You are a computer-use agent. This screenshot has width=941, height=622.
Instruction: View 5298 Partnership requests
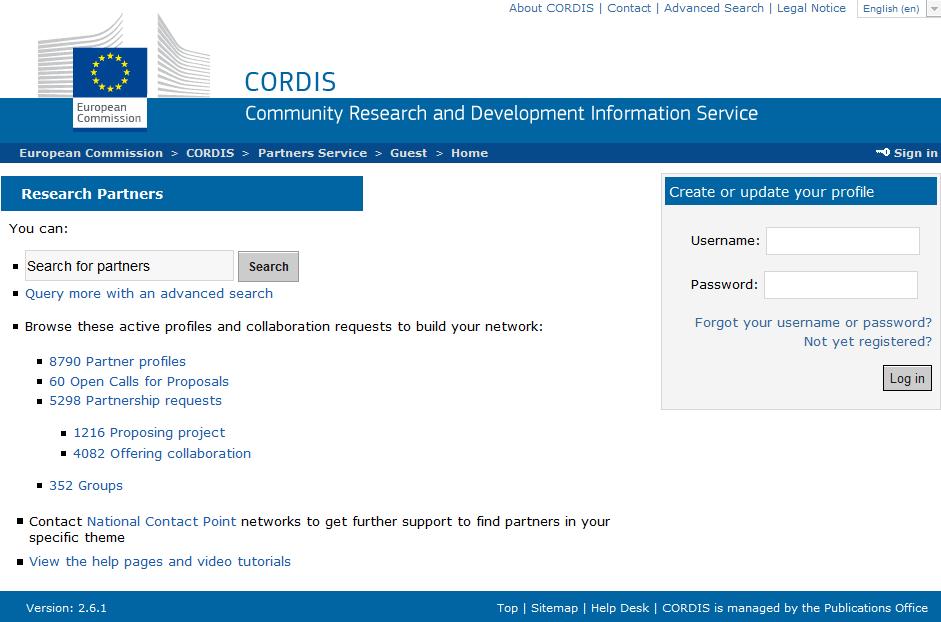pos(136,400)
